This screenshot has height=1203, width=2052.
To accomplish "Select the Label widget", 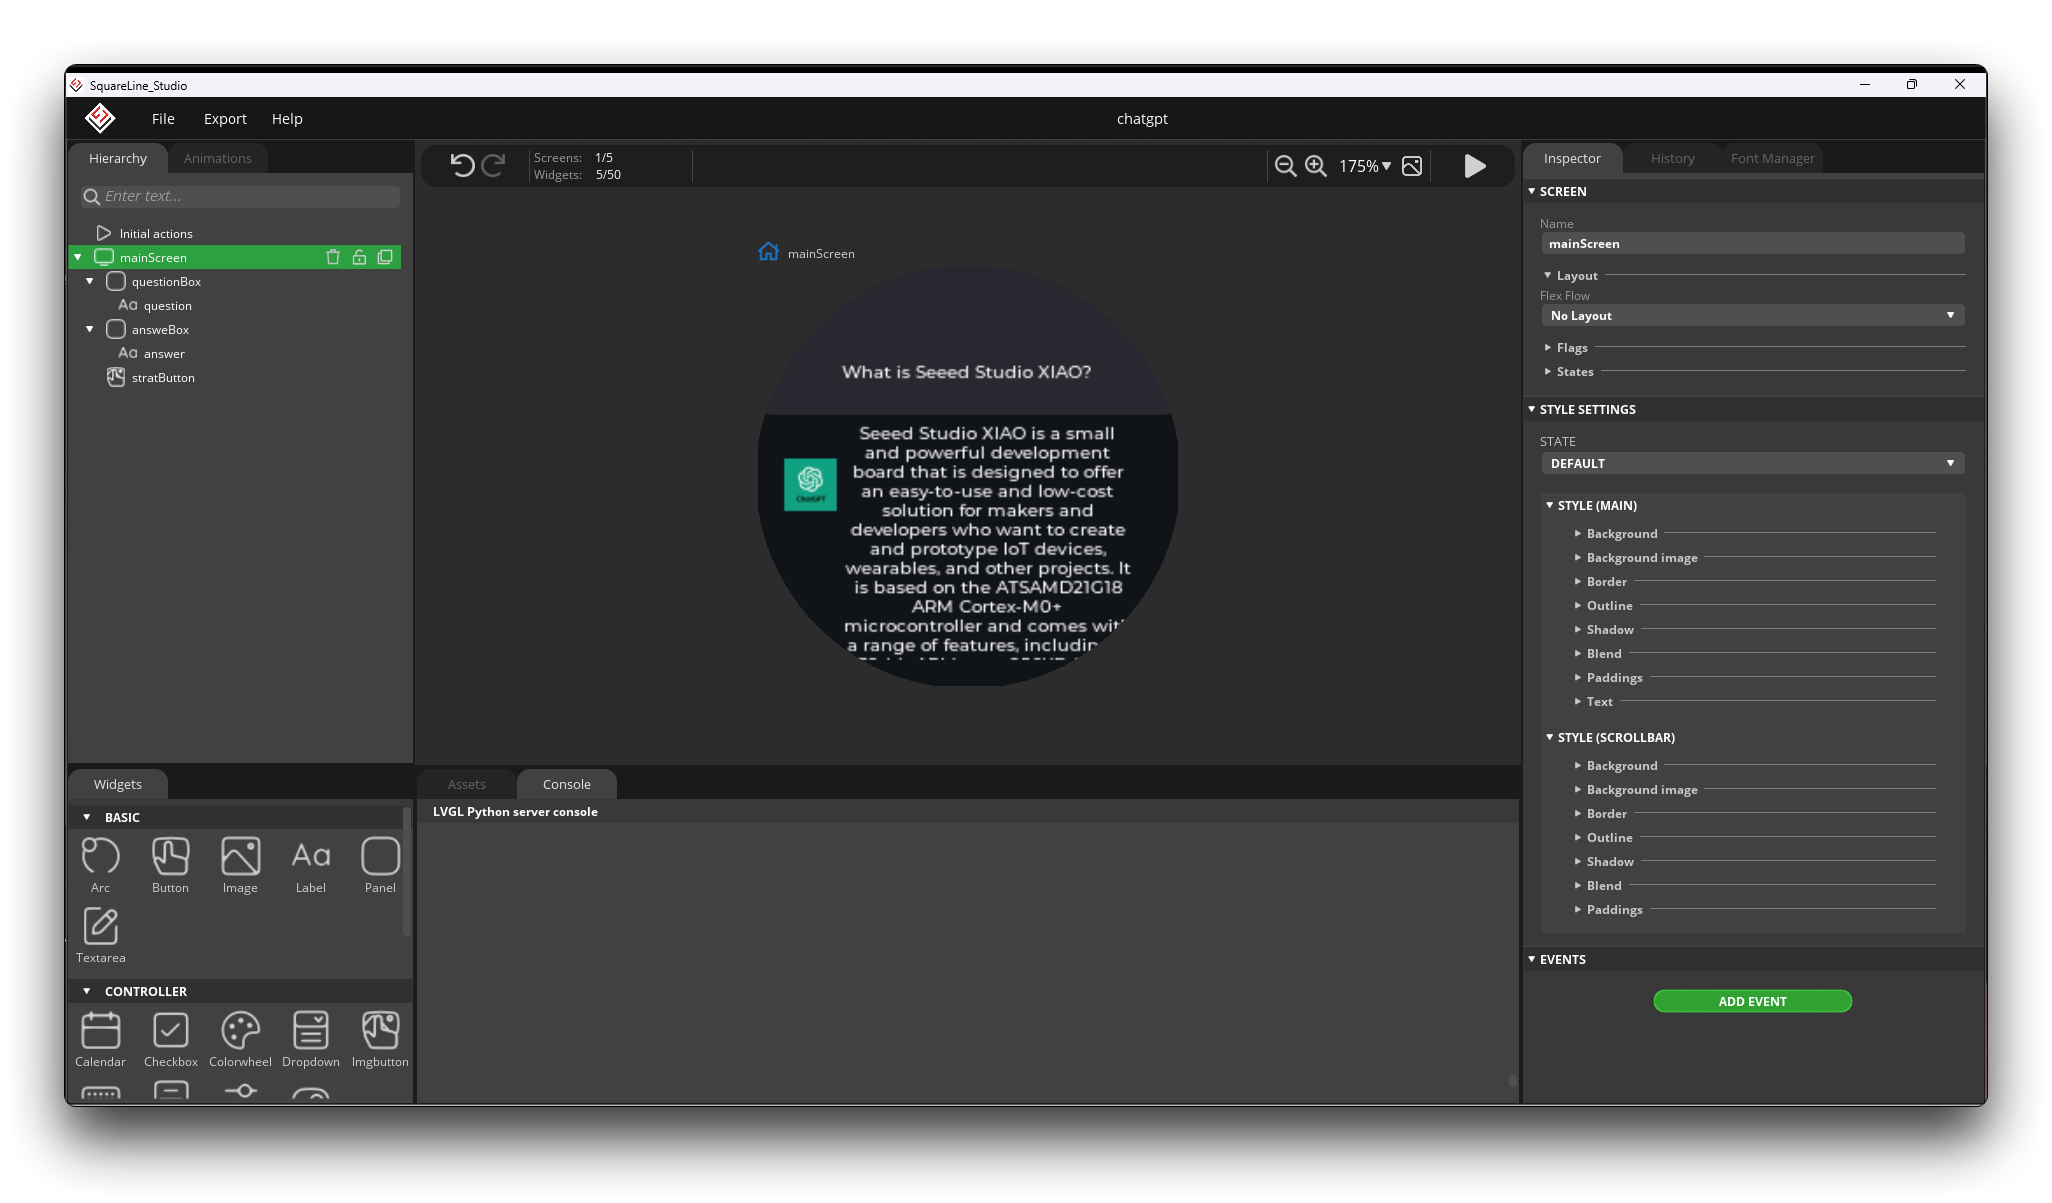I will (311, 866).
